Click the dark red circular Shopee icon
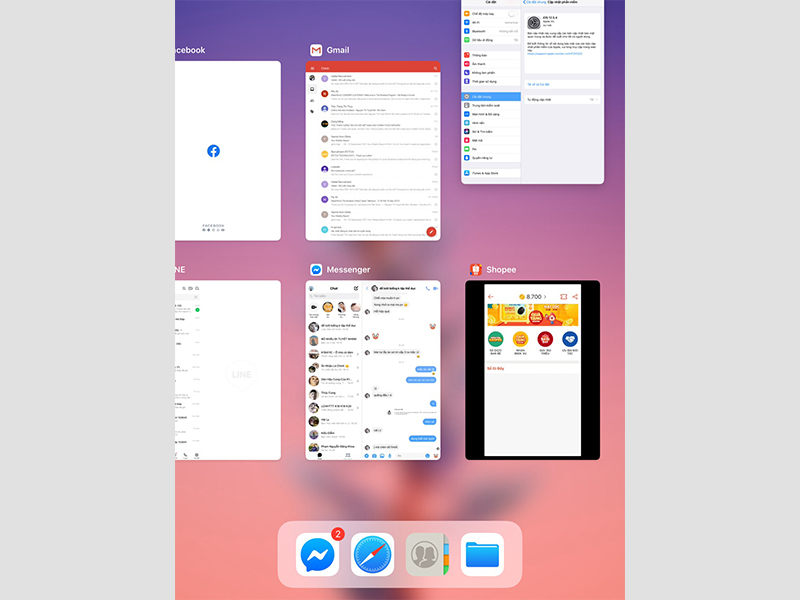 tap(545, 339)
